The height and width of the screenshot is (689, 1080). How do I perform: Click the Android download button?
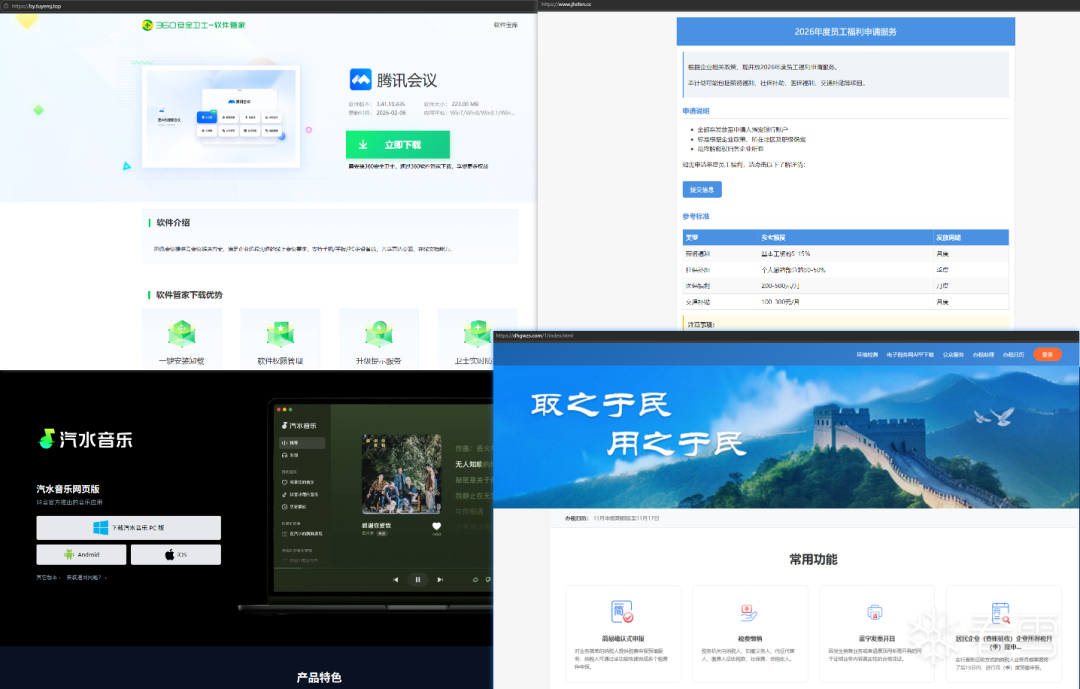click(x=81, y=555)
